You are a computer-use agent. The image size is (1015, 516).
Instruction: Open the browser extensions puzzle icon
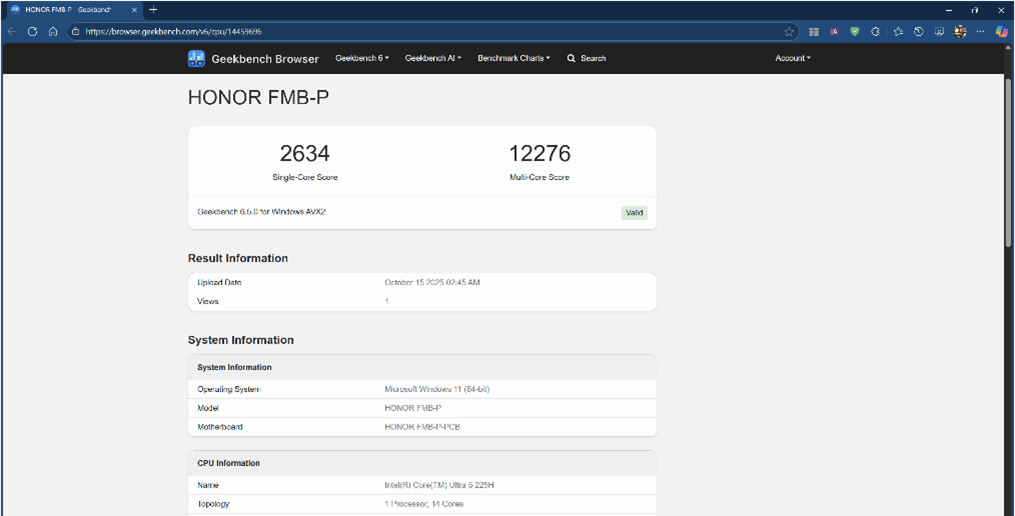click(x=875, y=31)
